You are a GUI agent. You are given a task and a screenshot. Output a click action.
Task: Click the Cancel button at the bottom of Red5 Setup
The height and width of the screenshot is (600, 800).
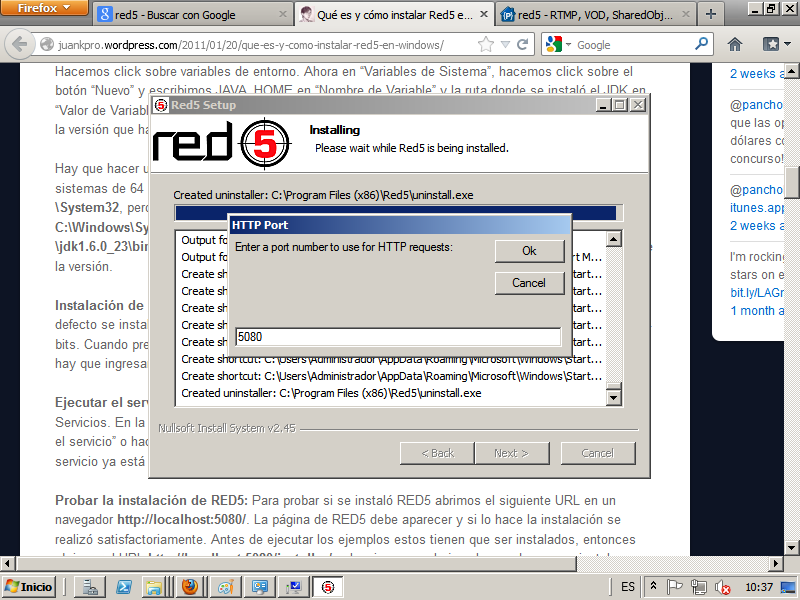(x=598, y=453)
